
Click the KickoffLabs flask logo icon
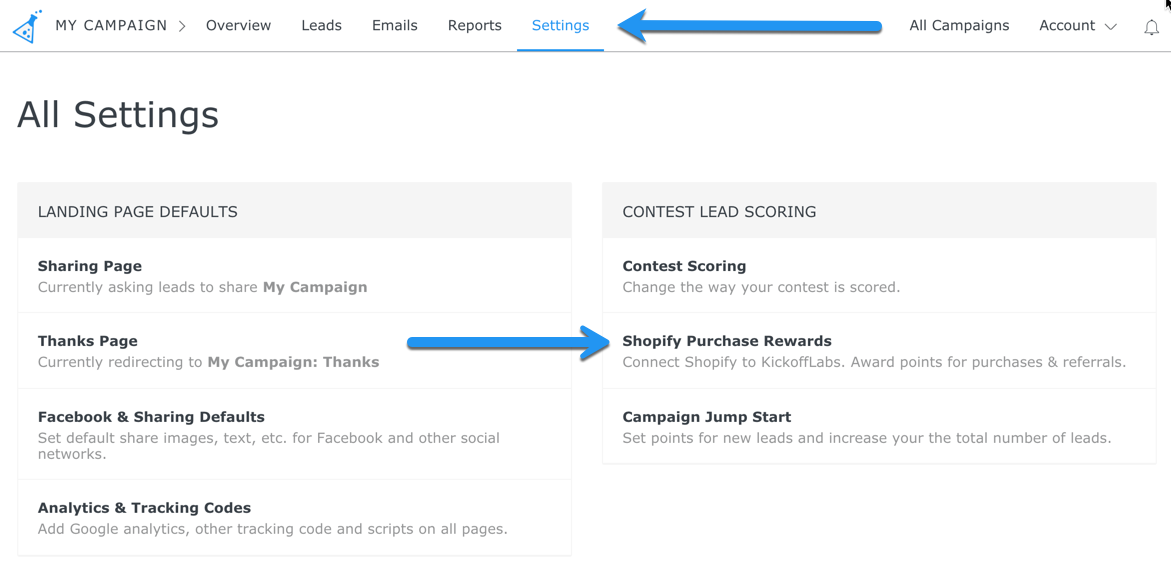pos(27,27)
